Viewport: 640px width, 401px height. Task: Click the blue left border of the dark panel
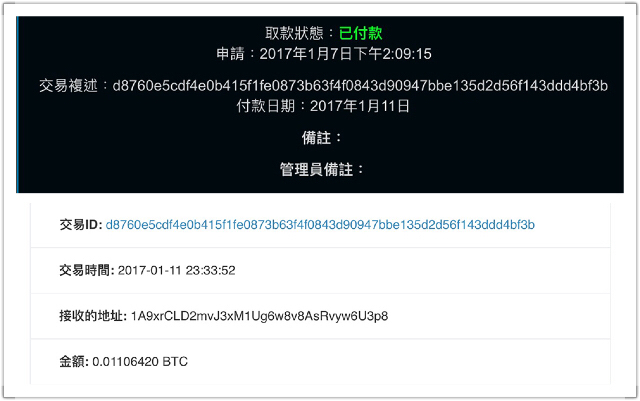tap(17, 105)
